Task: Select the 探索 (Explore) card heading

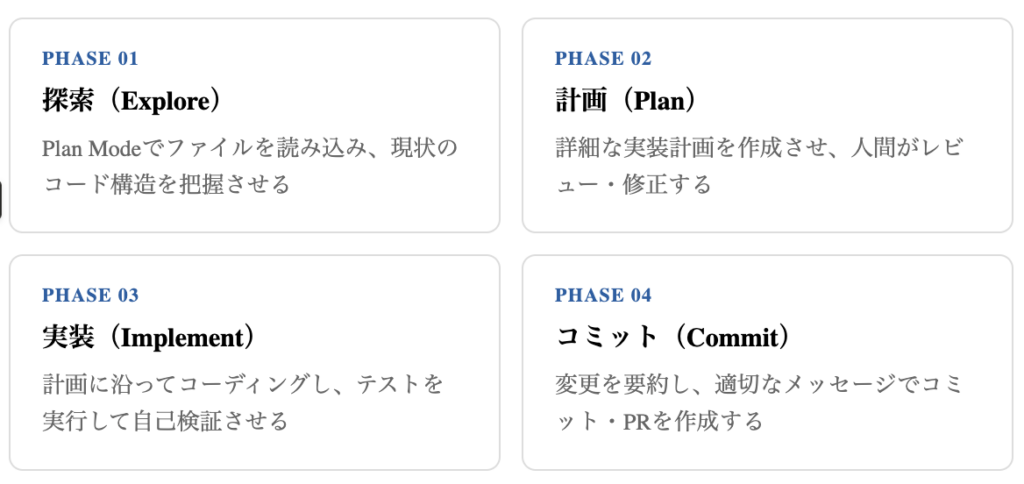Action: [x=131, y=101]
